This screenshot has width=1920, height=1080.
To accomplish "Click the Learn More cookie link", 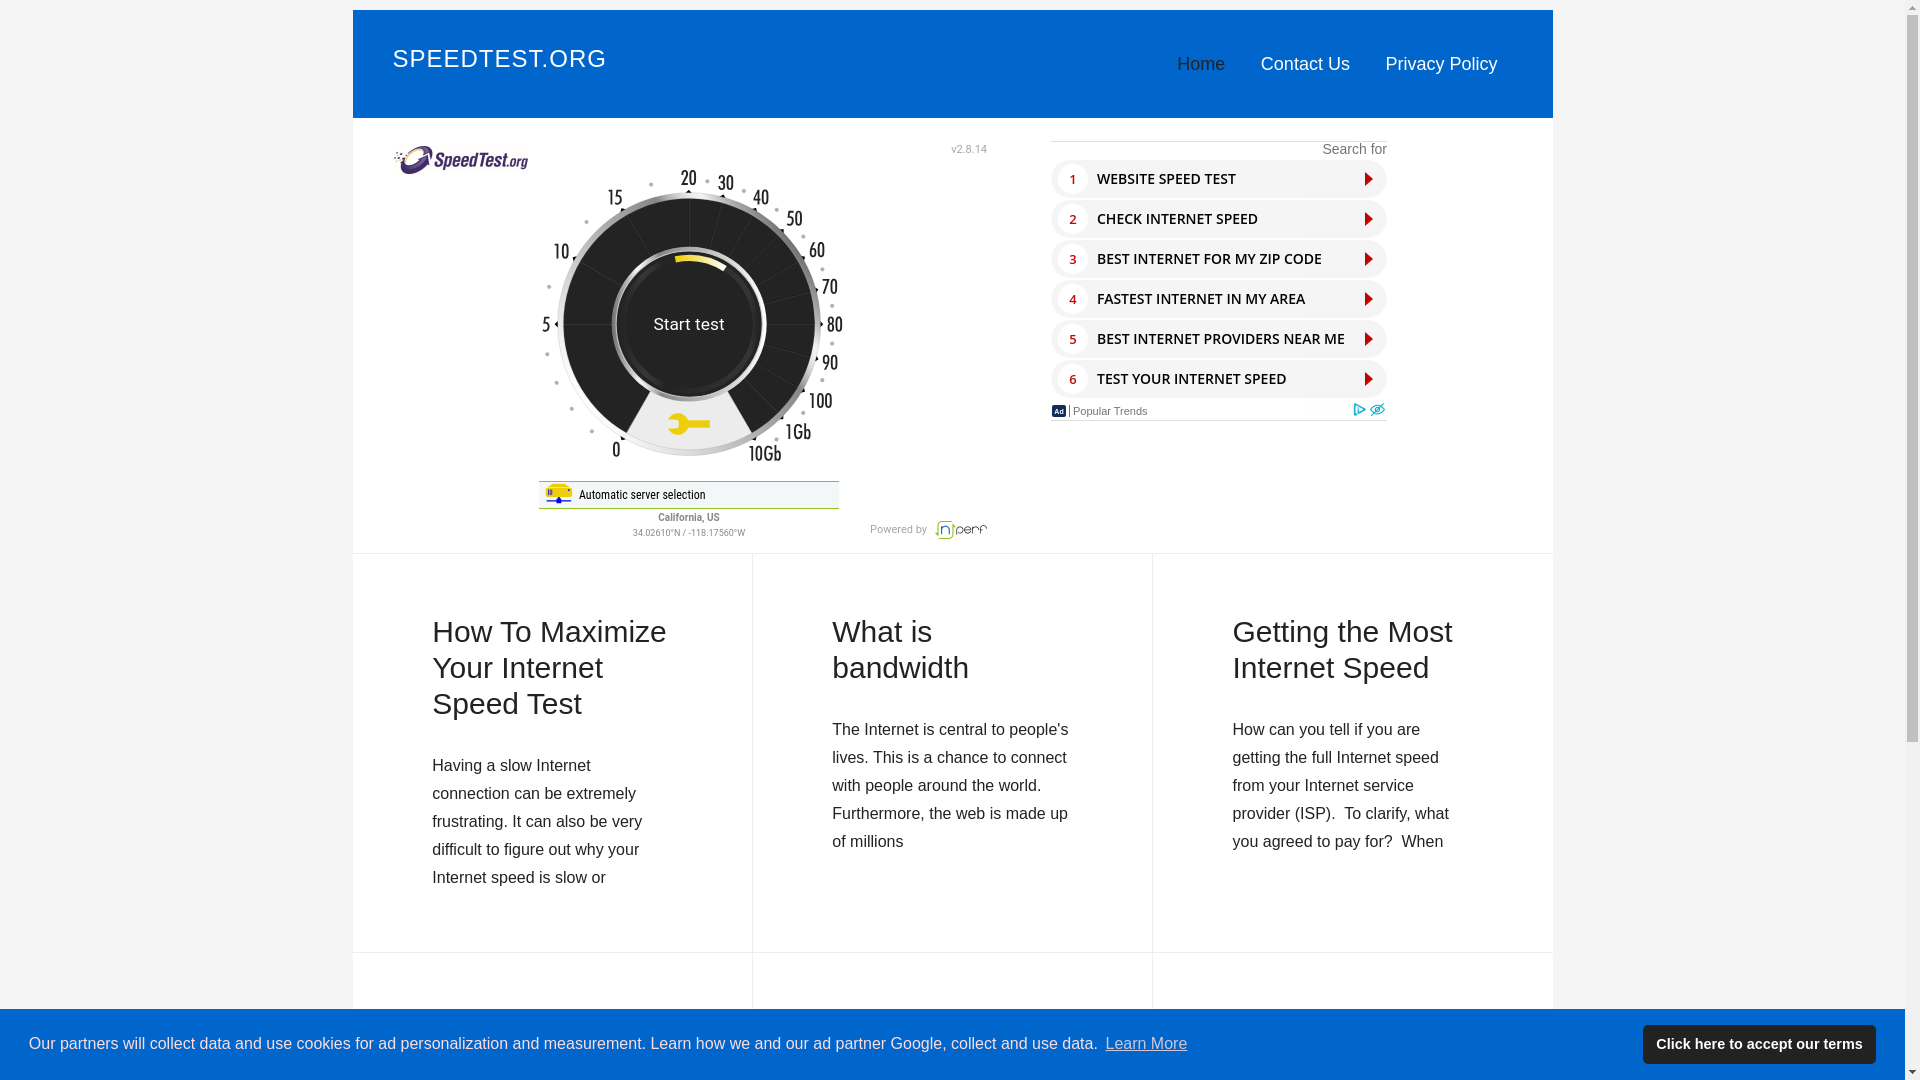I will click(x=1146, y=1044).
